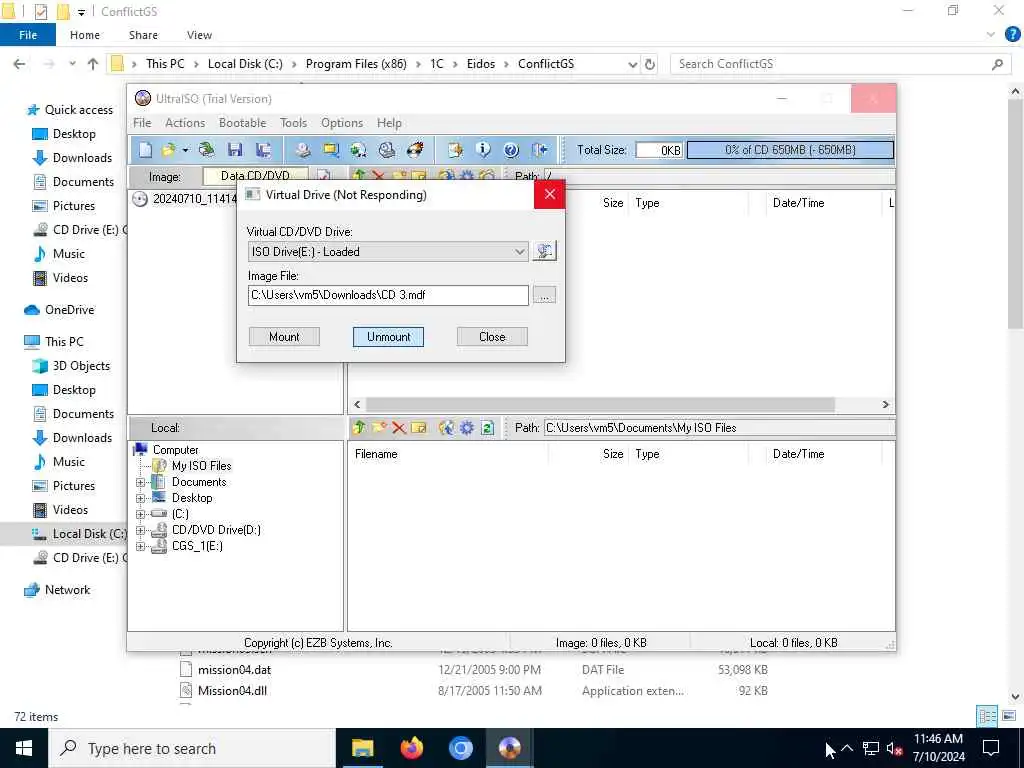The image size is (1024, 768).
Task: Open the Share tab in File Explorer
Action: coord(143,35)
